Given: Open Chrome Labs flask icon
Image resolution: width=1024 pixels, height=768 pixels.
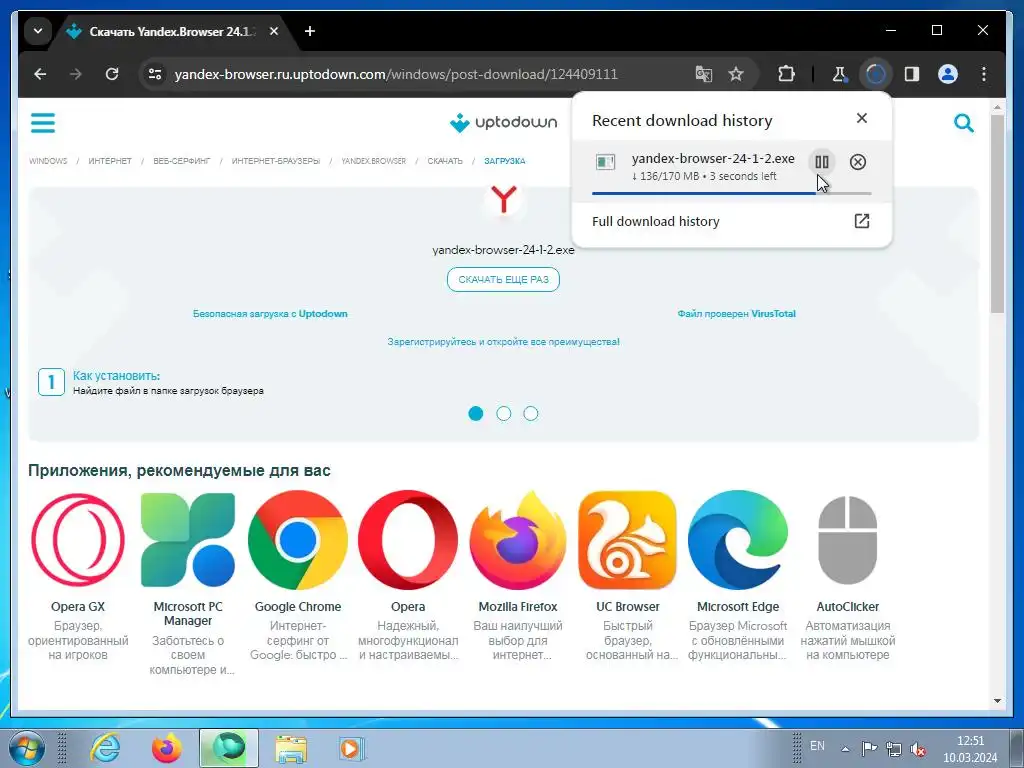Looking at the screenshot, I should [x=839, y=74].
